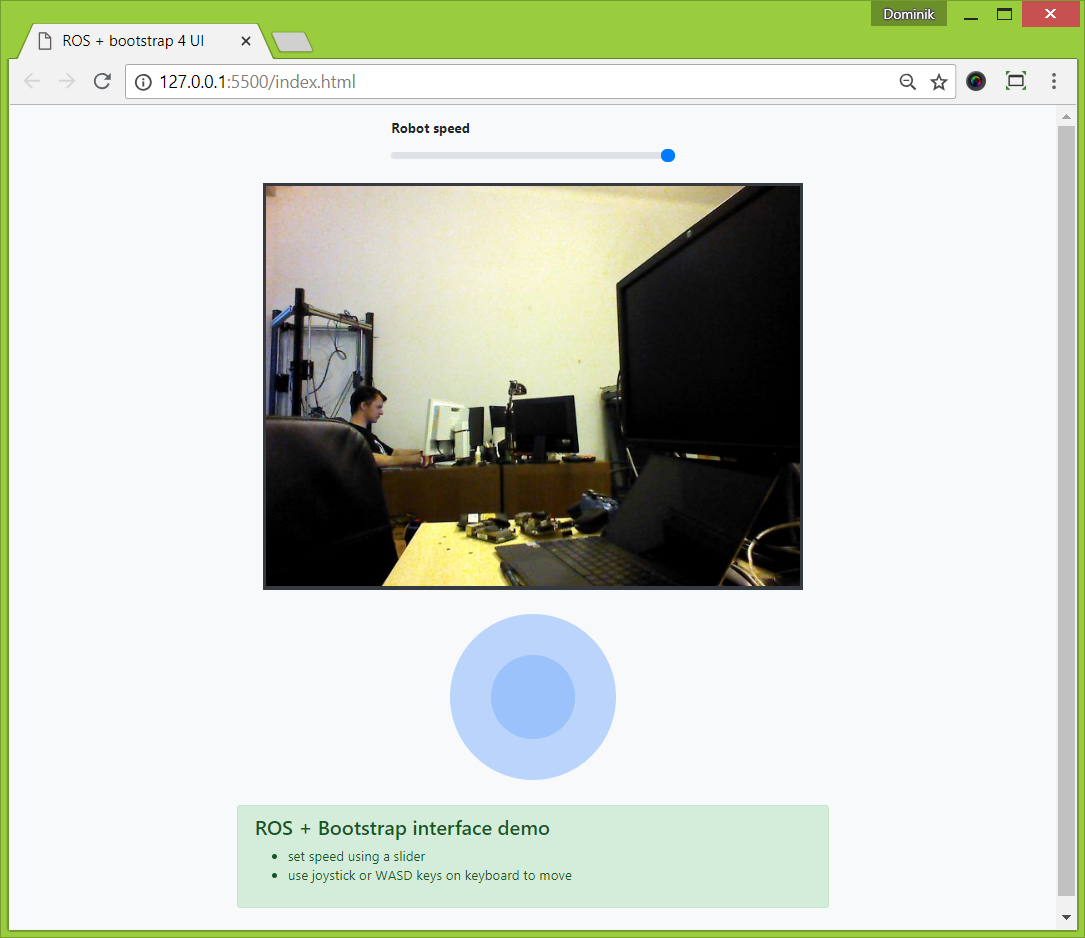Maximize the browser window
Screen dimensions: 1085x938
tap(1004, 15)
